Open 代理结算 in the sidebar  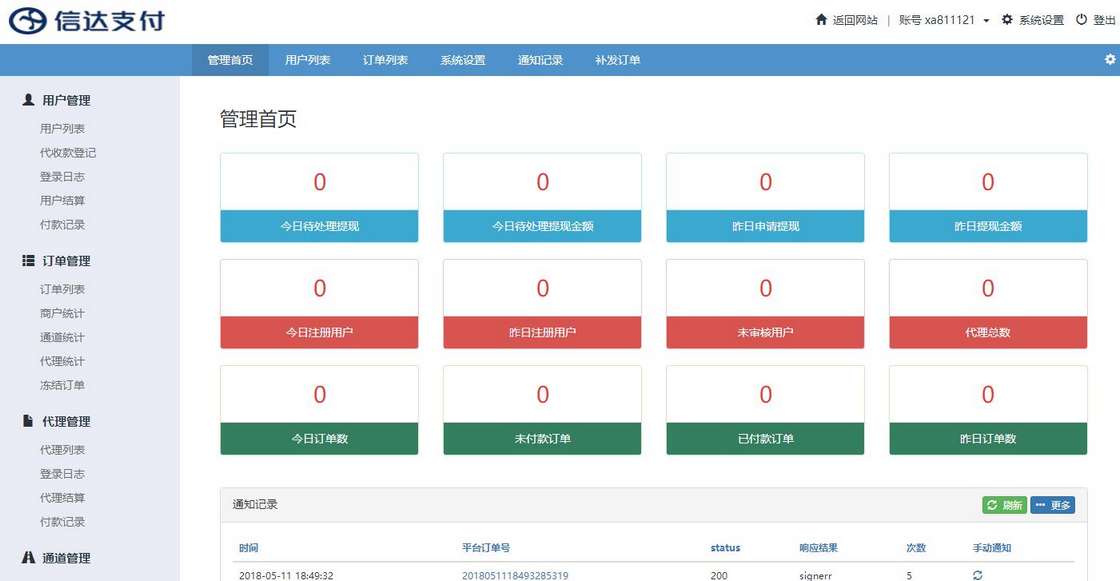click(62, 497)
